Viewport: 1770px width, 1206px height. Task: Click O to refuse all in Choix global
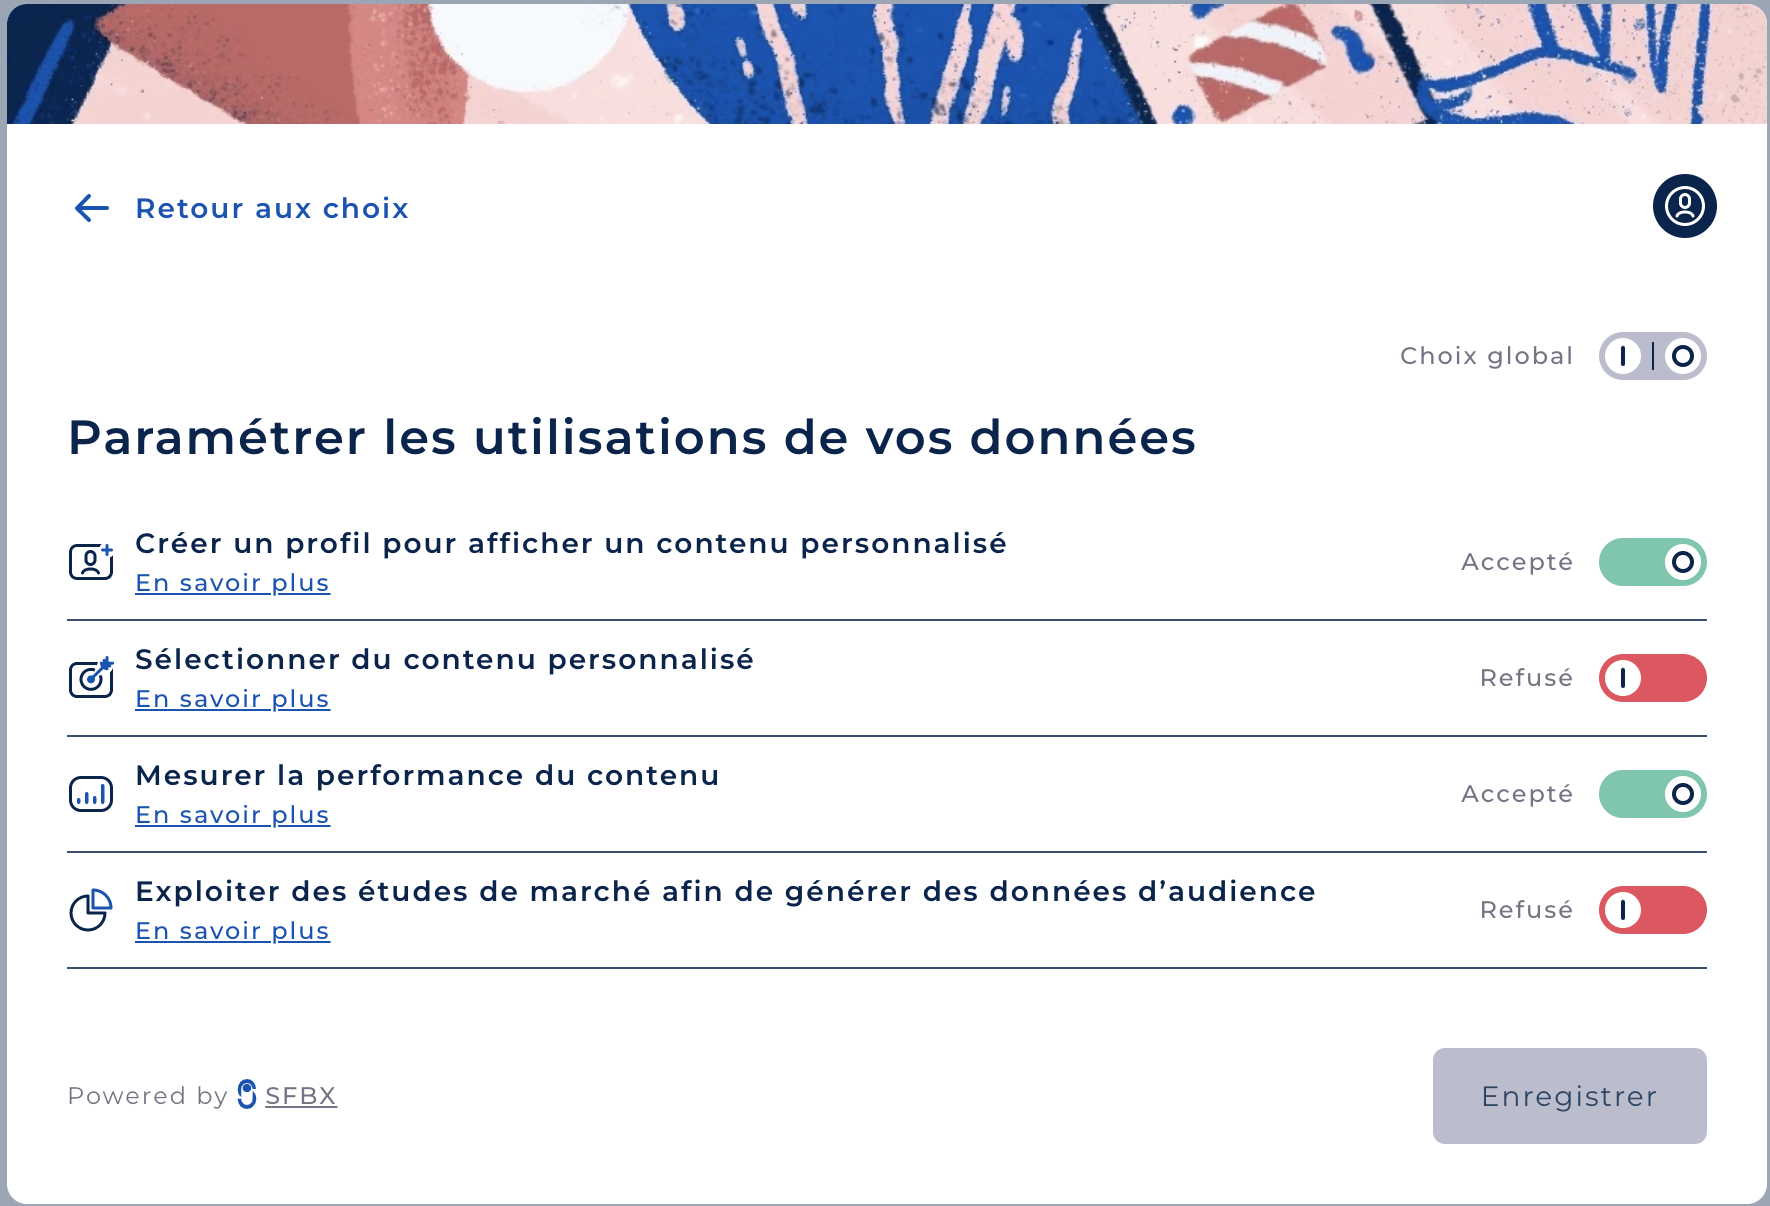[1682, 355]
